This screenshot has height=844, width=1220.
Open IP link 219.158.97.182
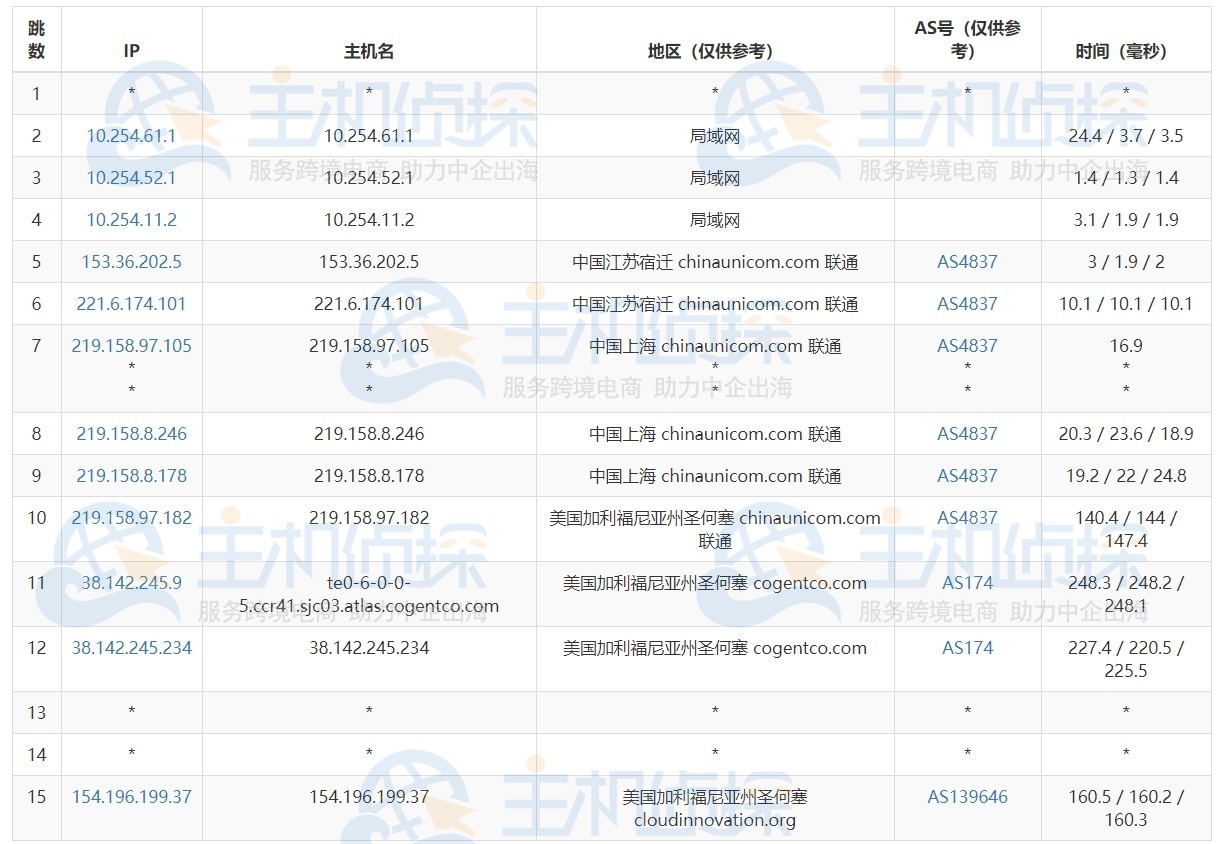point(131,518)
